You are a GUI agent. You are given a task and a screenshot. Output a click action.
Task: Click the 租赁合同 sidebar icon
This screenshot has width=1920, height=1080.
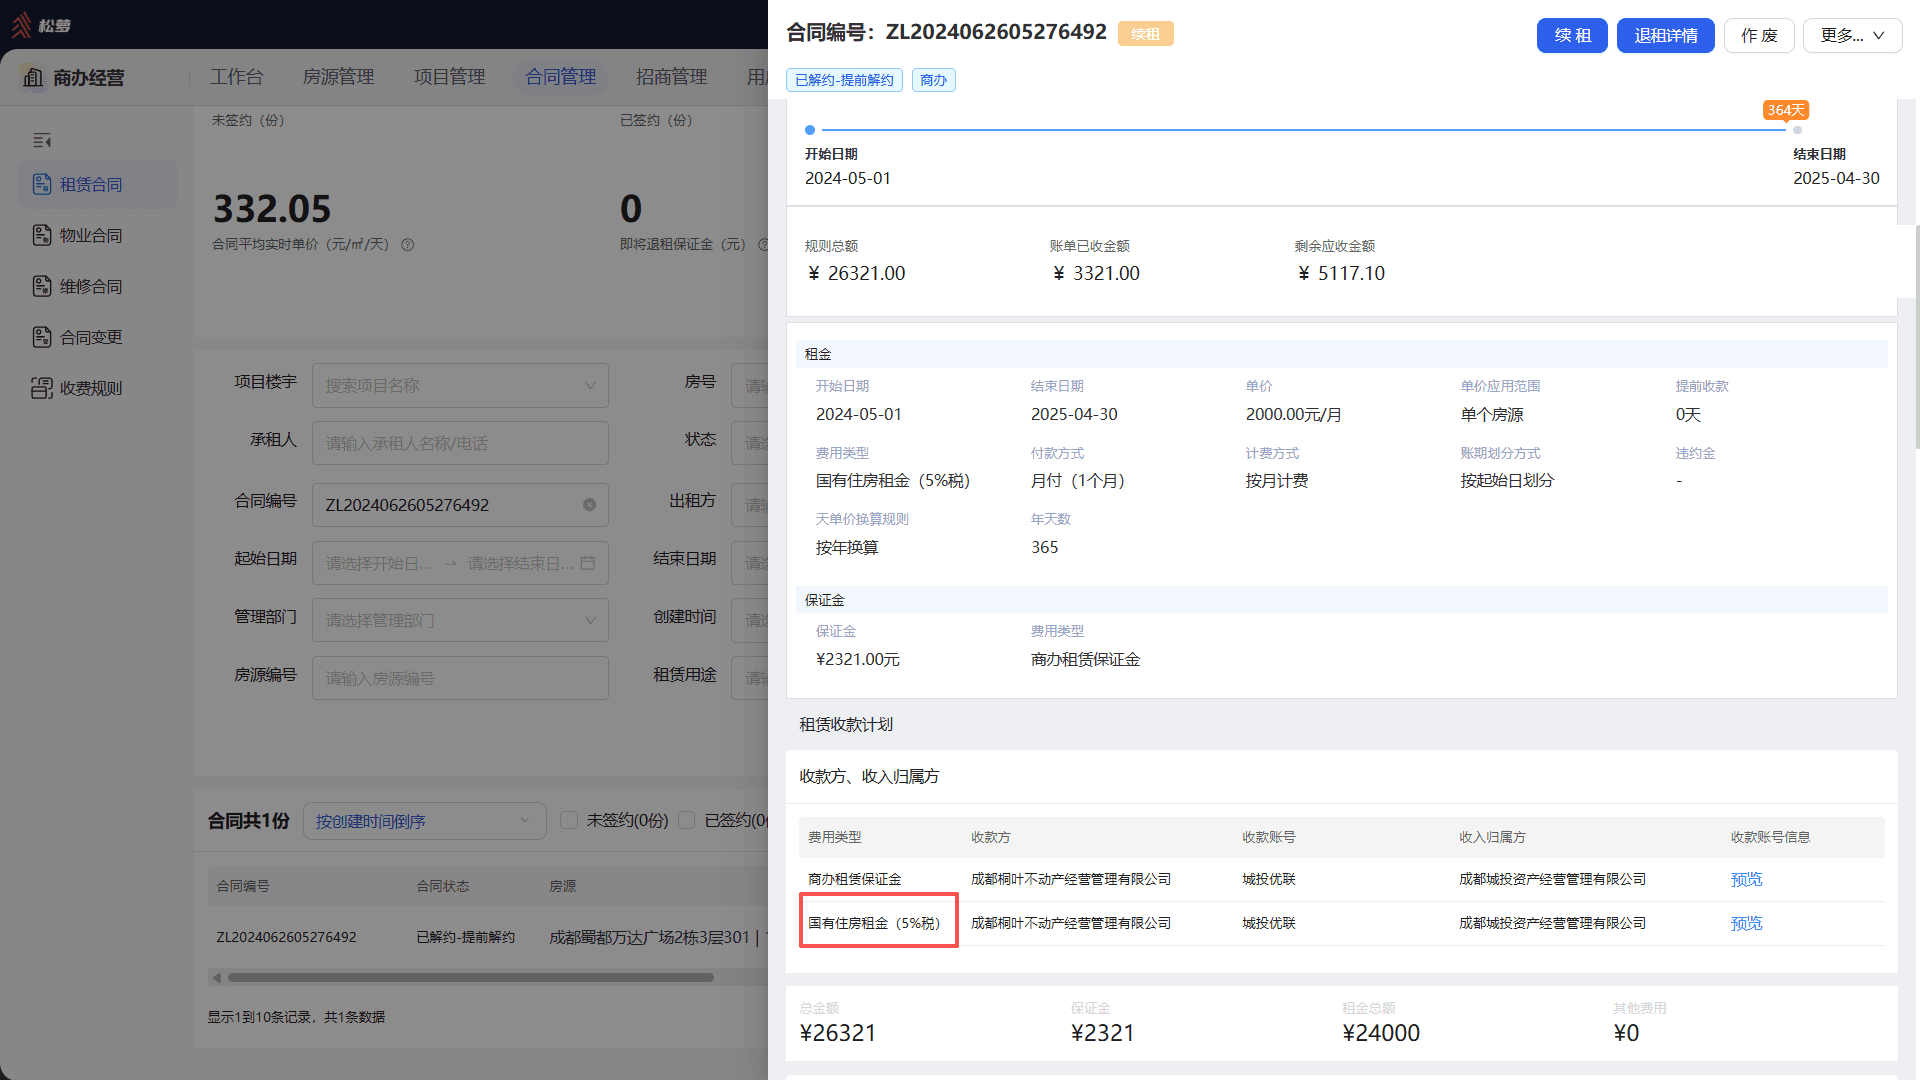tap(41, 184)
